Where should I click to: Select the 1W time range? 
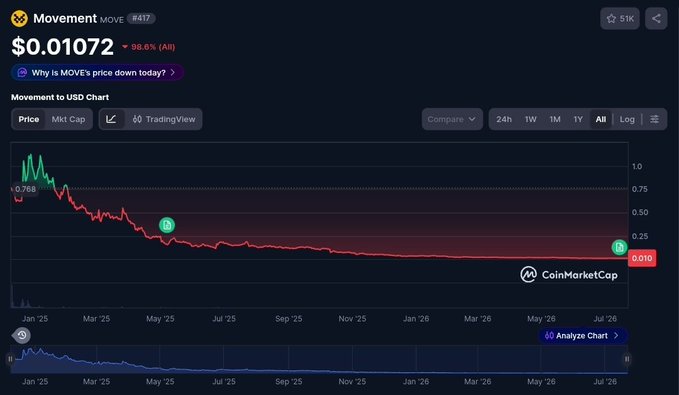click(x=530, y=119)
